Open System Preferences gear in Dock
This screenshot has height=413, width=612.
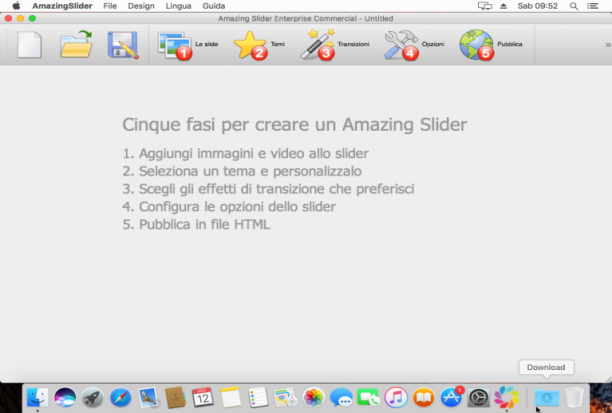coord(479,398)
